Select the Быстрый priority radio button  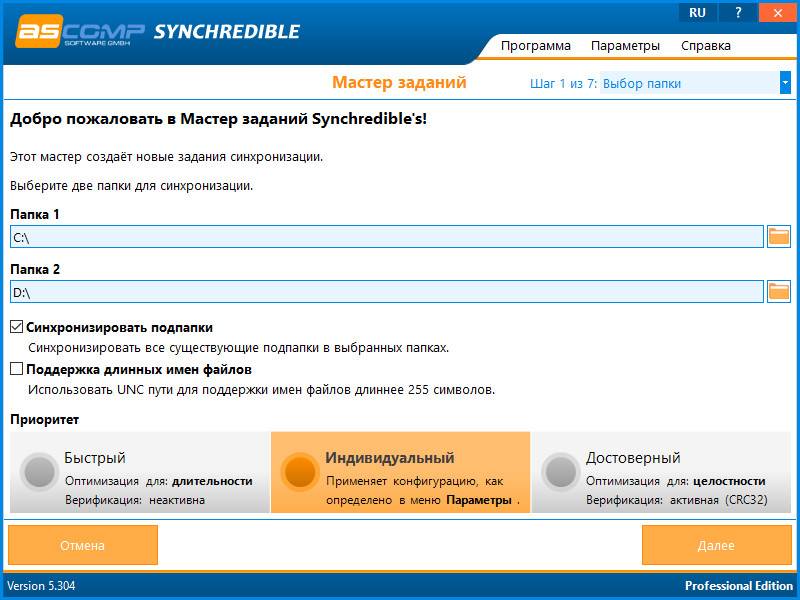[x=39, y=472]
